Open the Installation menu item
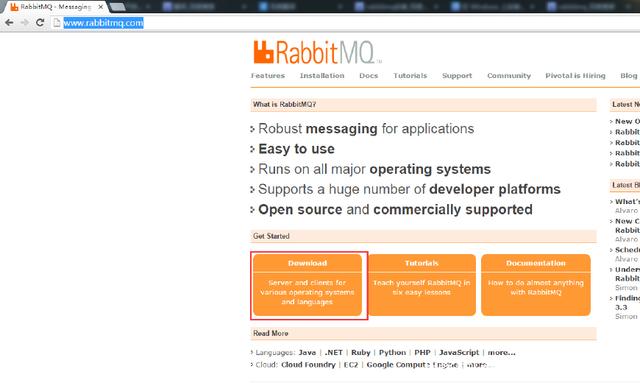This screenshot has height=383, width=640. [x=322, y=76]
